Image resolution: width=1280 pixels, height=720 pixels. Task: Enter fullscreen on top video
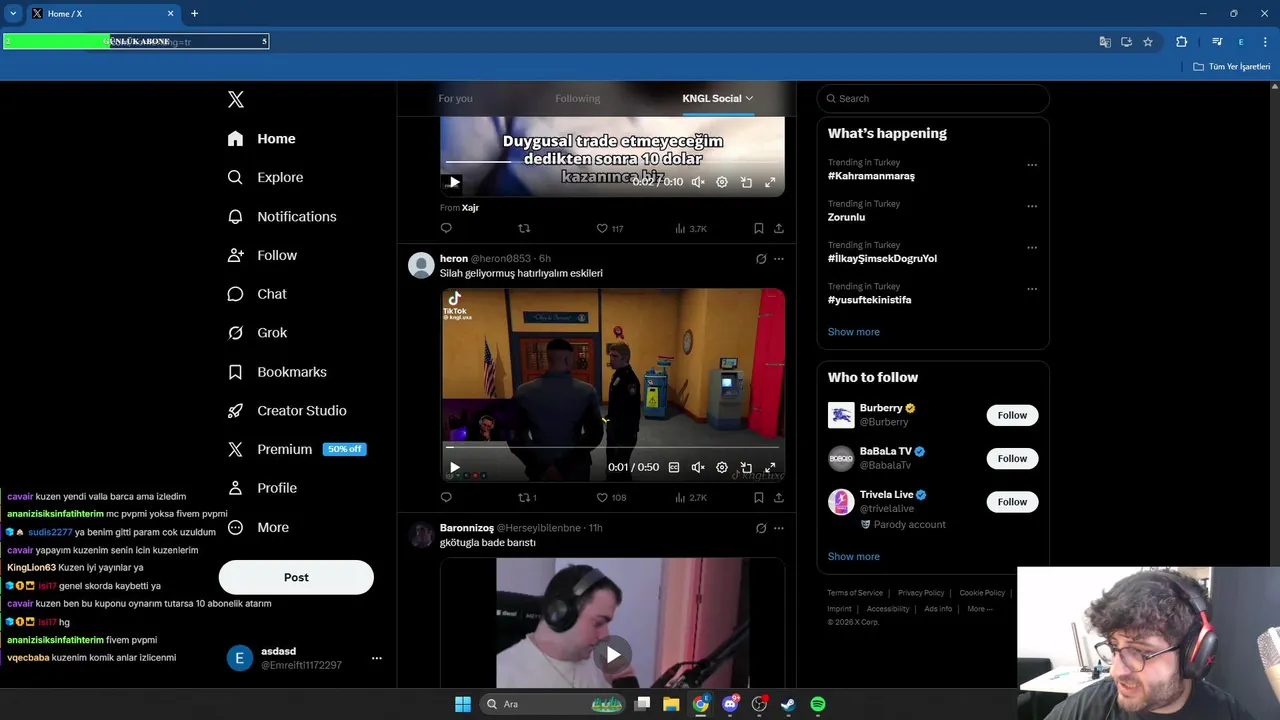click(770, 182)
